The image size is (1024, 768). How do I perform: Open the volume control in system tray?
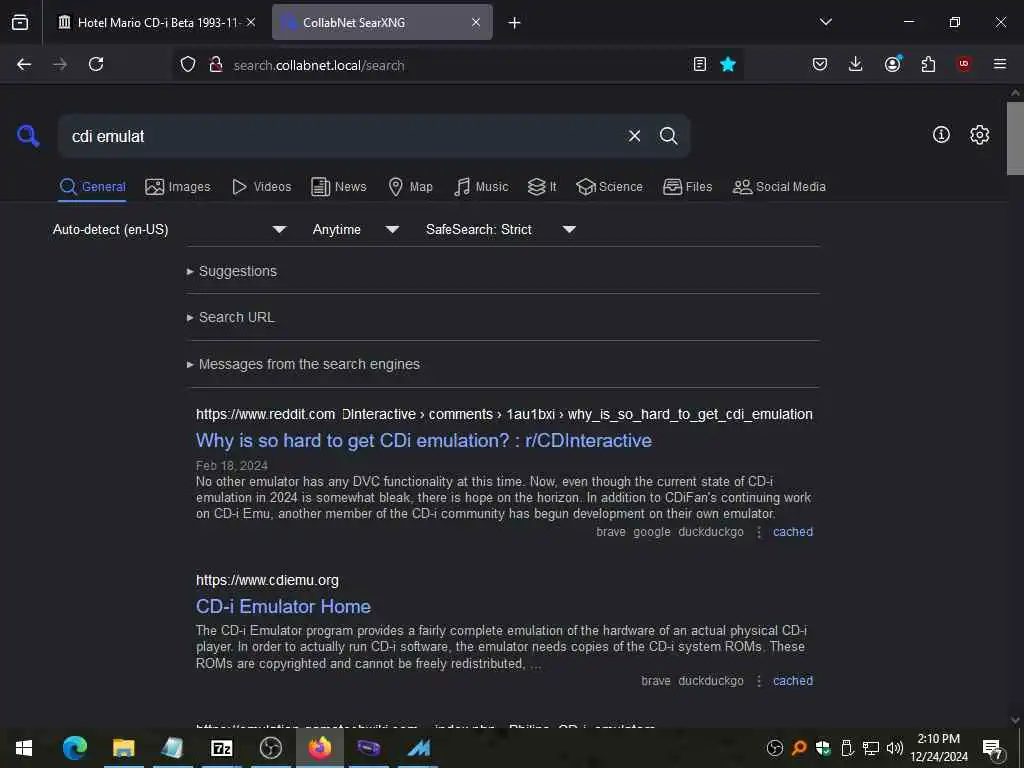pyautogui.click(x=894, y=748)
